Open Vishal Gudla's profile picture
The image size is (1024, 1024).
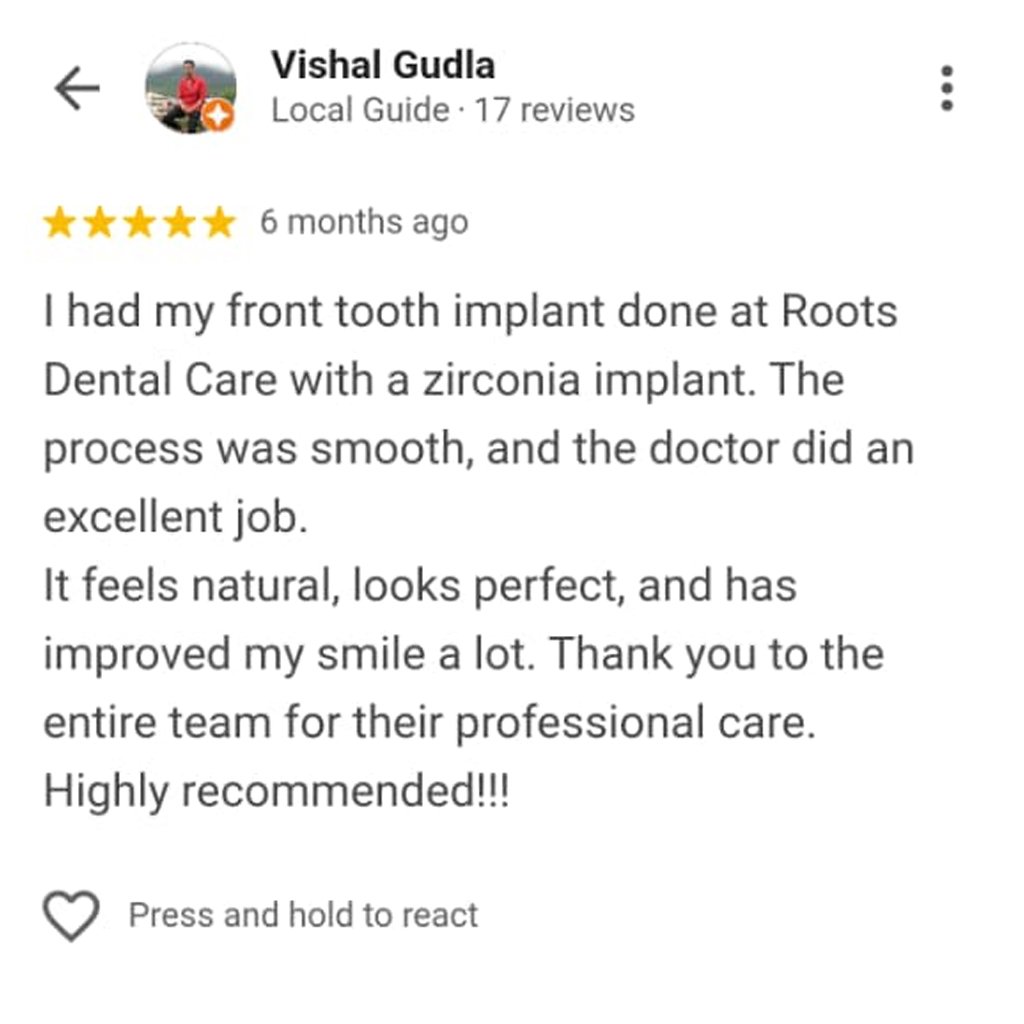tap(190, 88)
